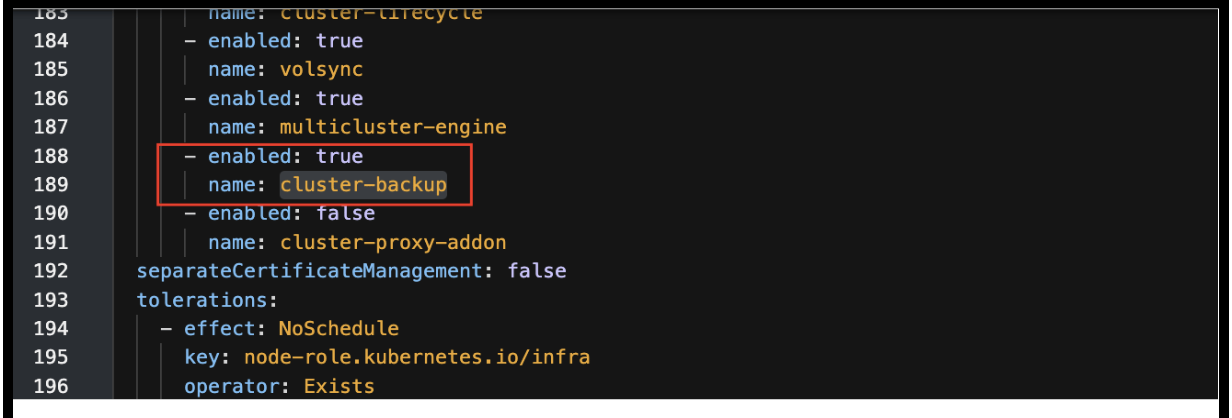Click the cluster-proxy-addon name value
Viewport: 1232px width, 418px height.
[x=393, y=243]
